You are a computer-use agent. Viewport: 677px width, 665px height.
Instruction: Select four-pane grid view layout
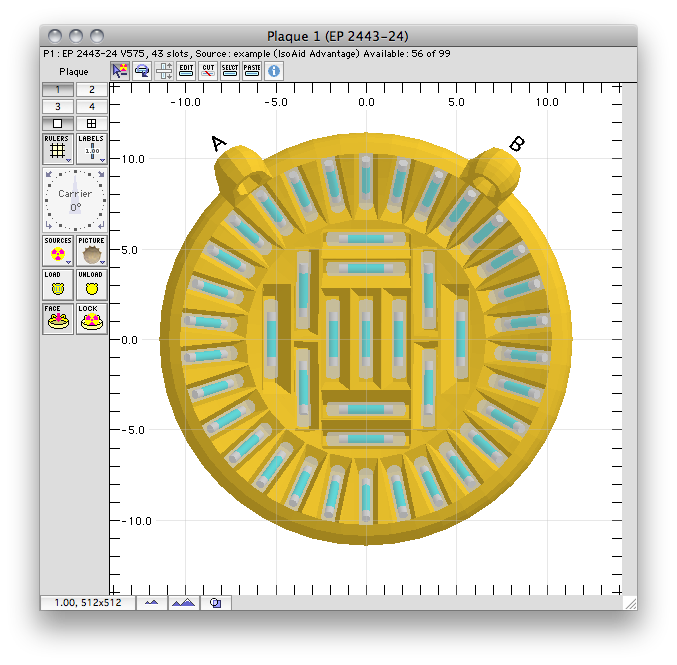tap(92, 124)
